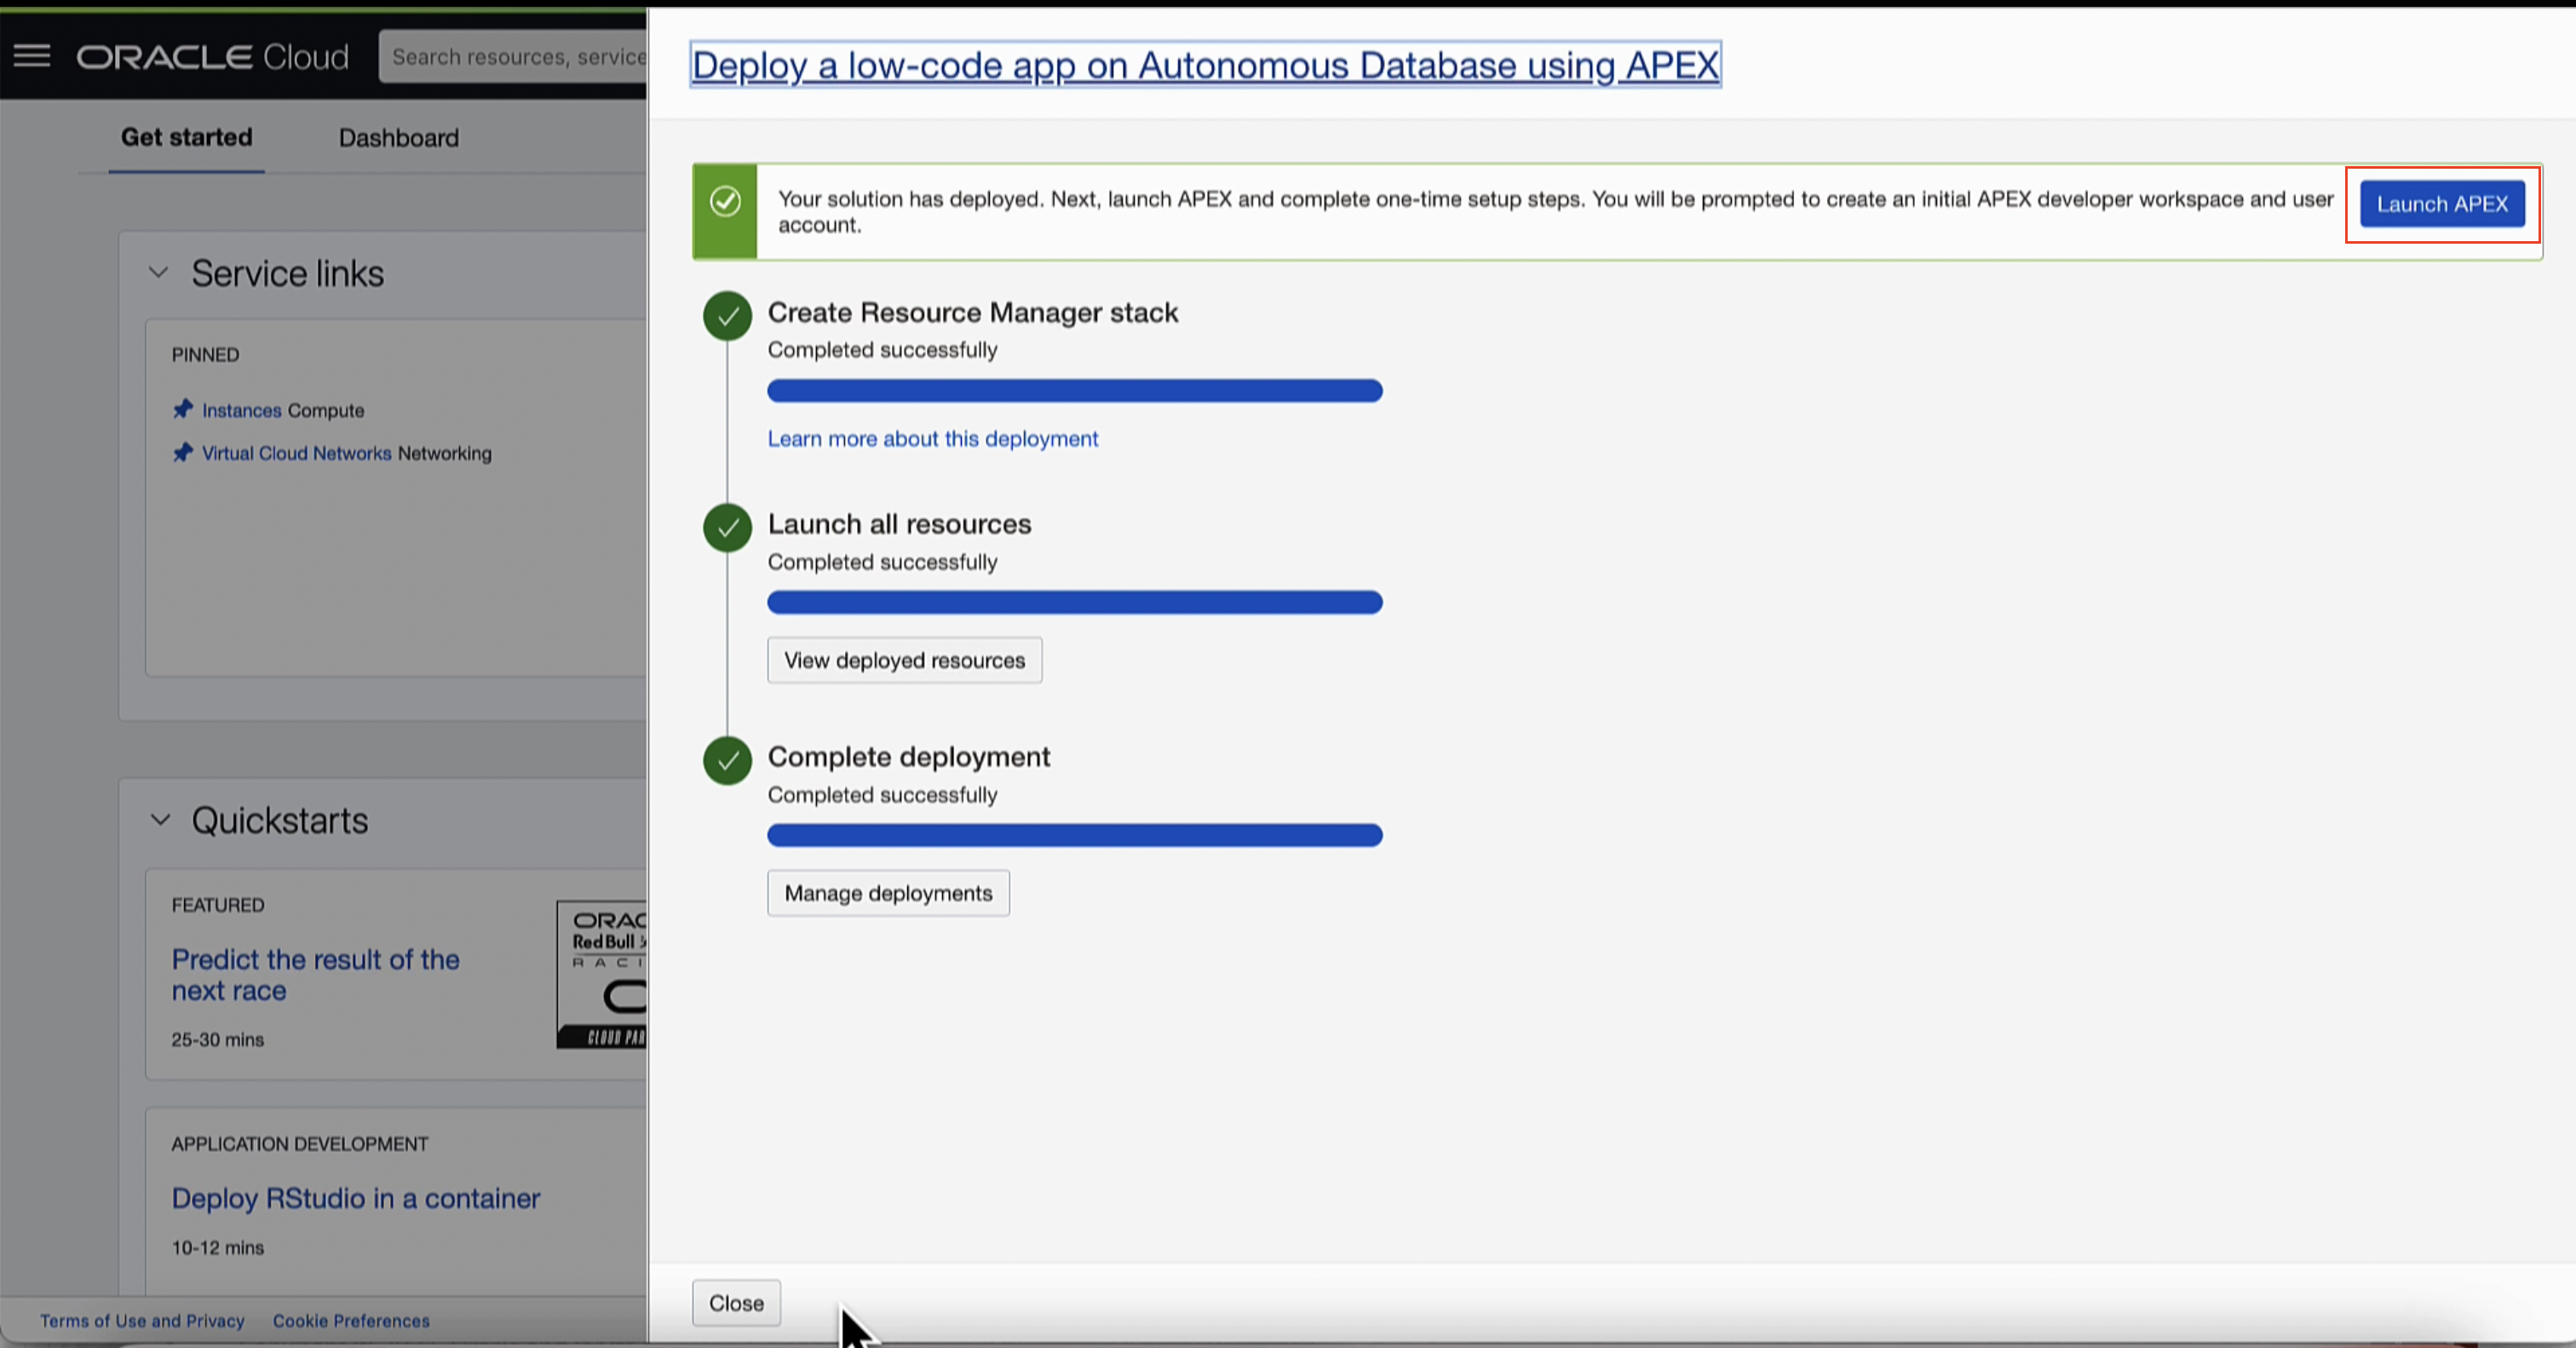This screenshot has height=1348, width=2576.
Task: Click the Complete deployment checkmark icon
Action: coord(727,761)
